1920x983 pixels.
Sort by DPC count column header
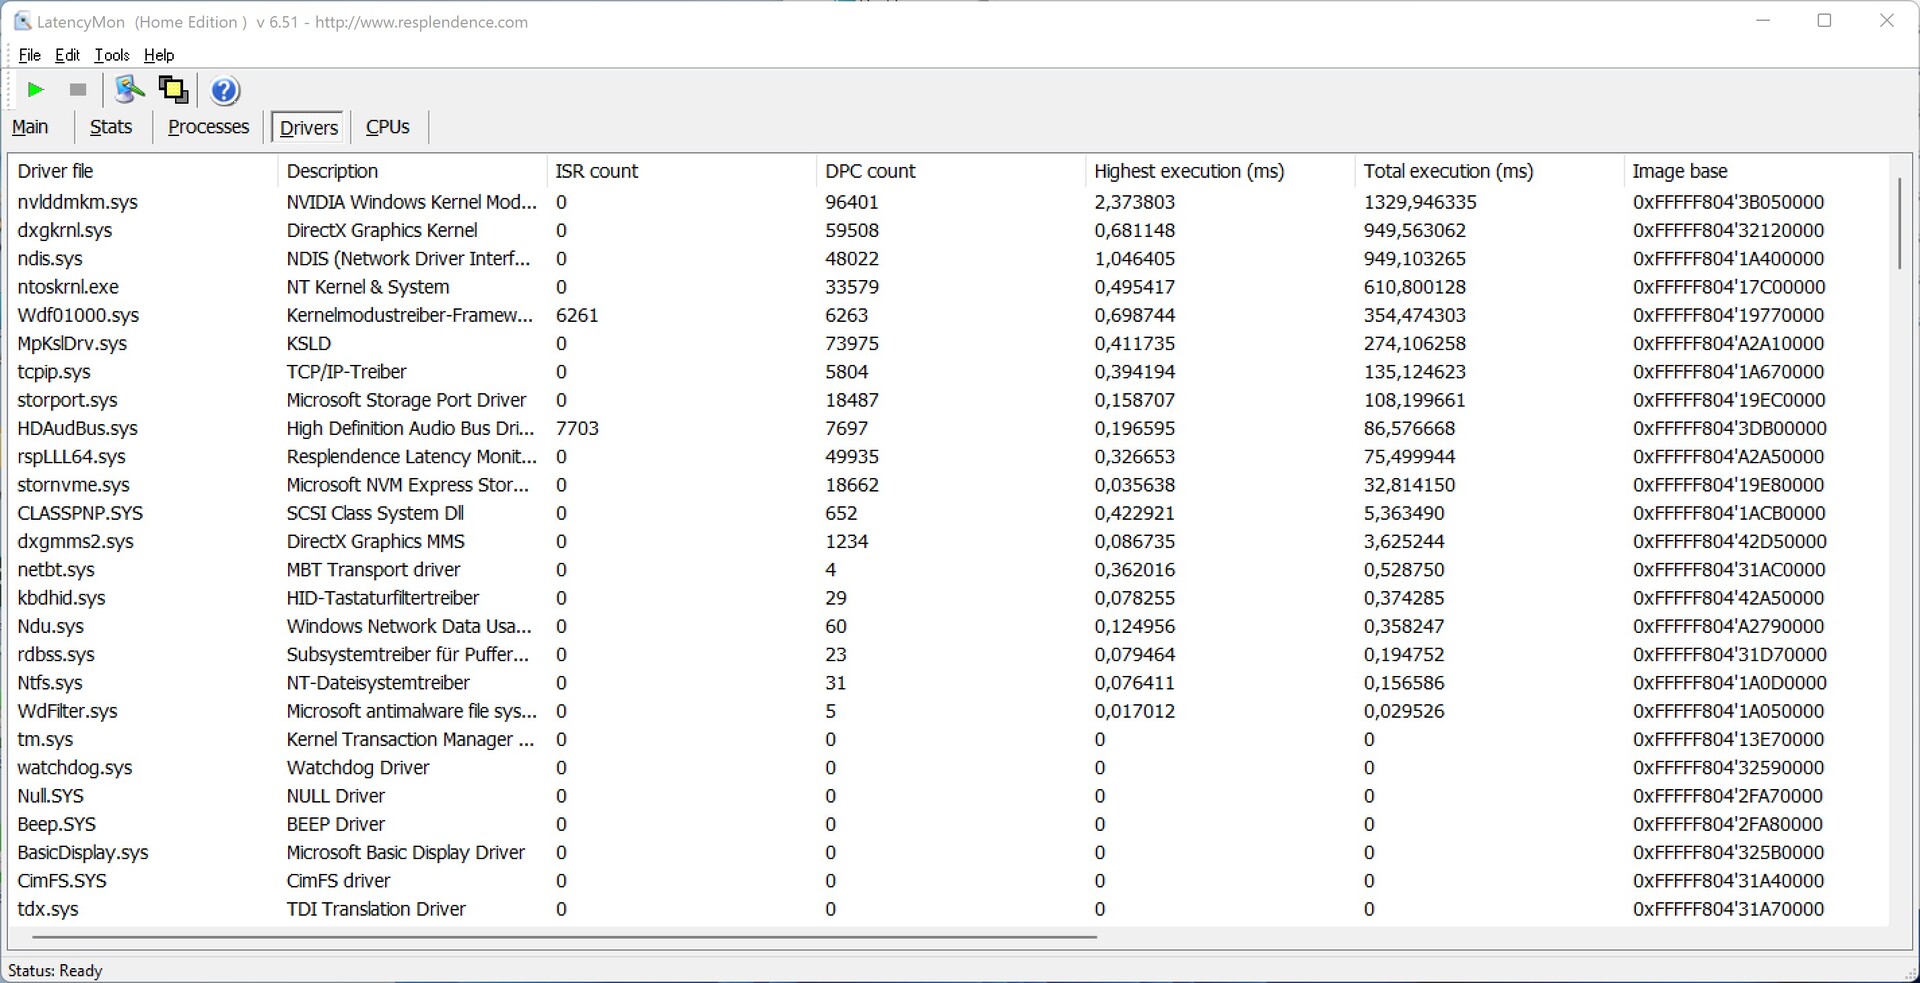pyautogui.click(x=870, y=171)
